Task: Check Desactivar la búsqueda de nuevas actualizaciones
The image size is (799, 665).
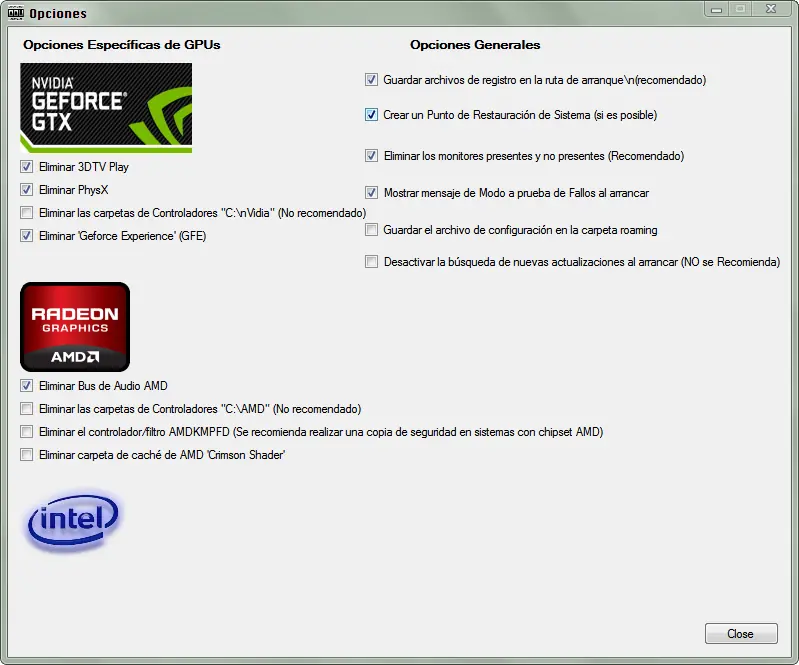Action: [371, 262]
